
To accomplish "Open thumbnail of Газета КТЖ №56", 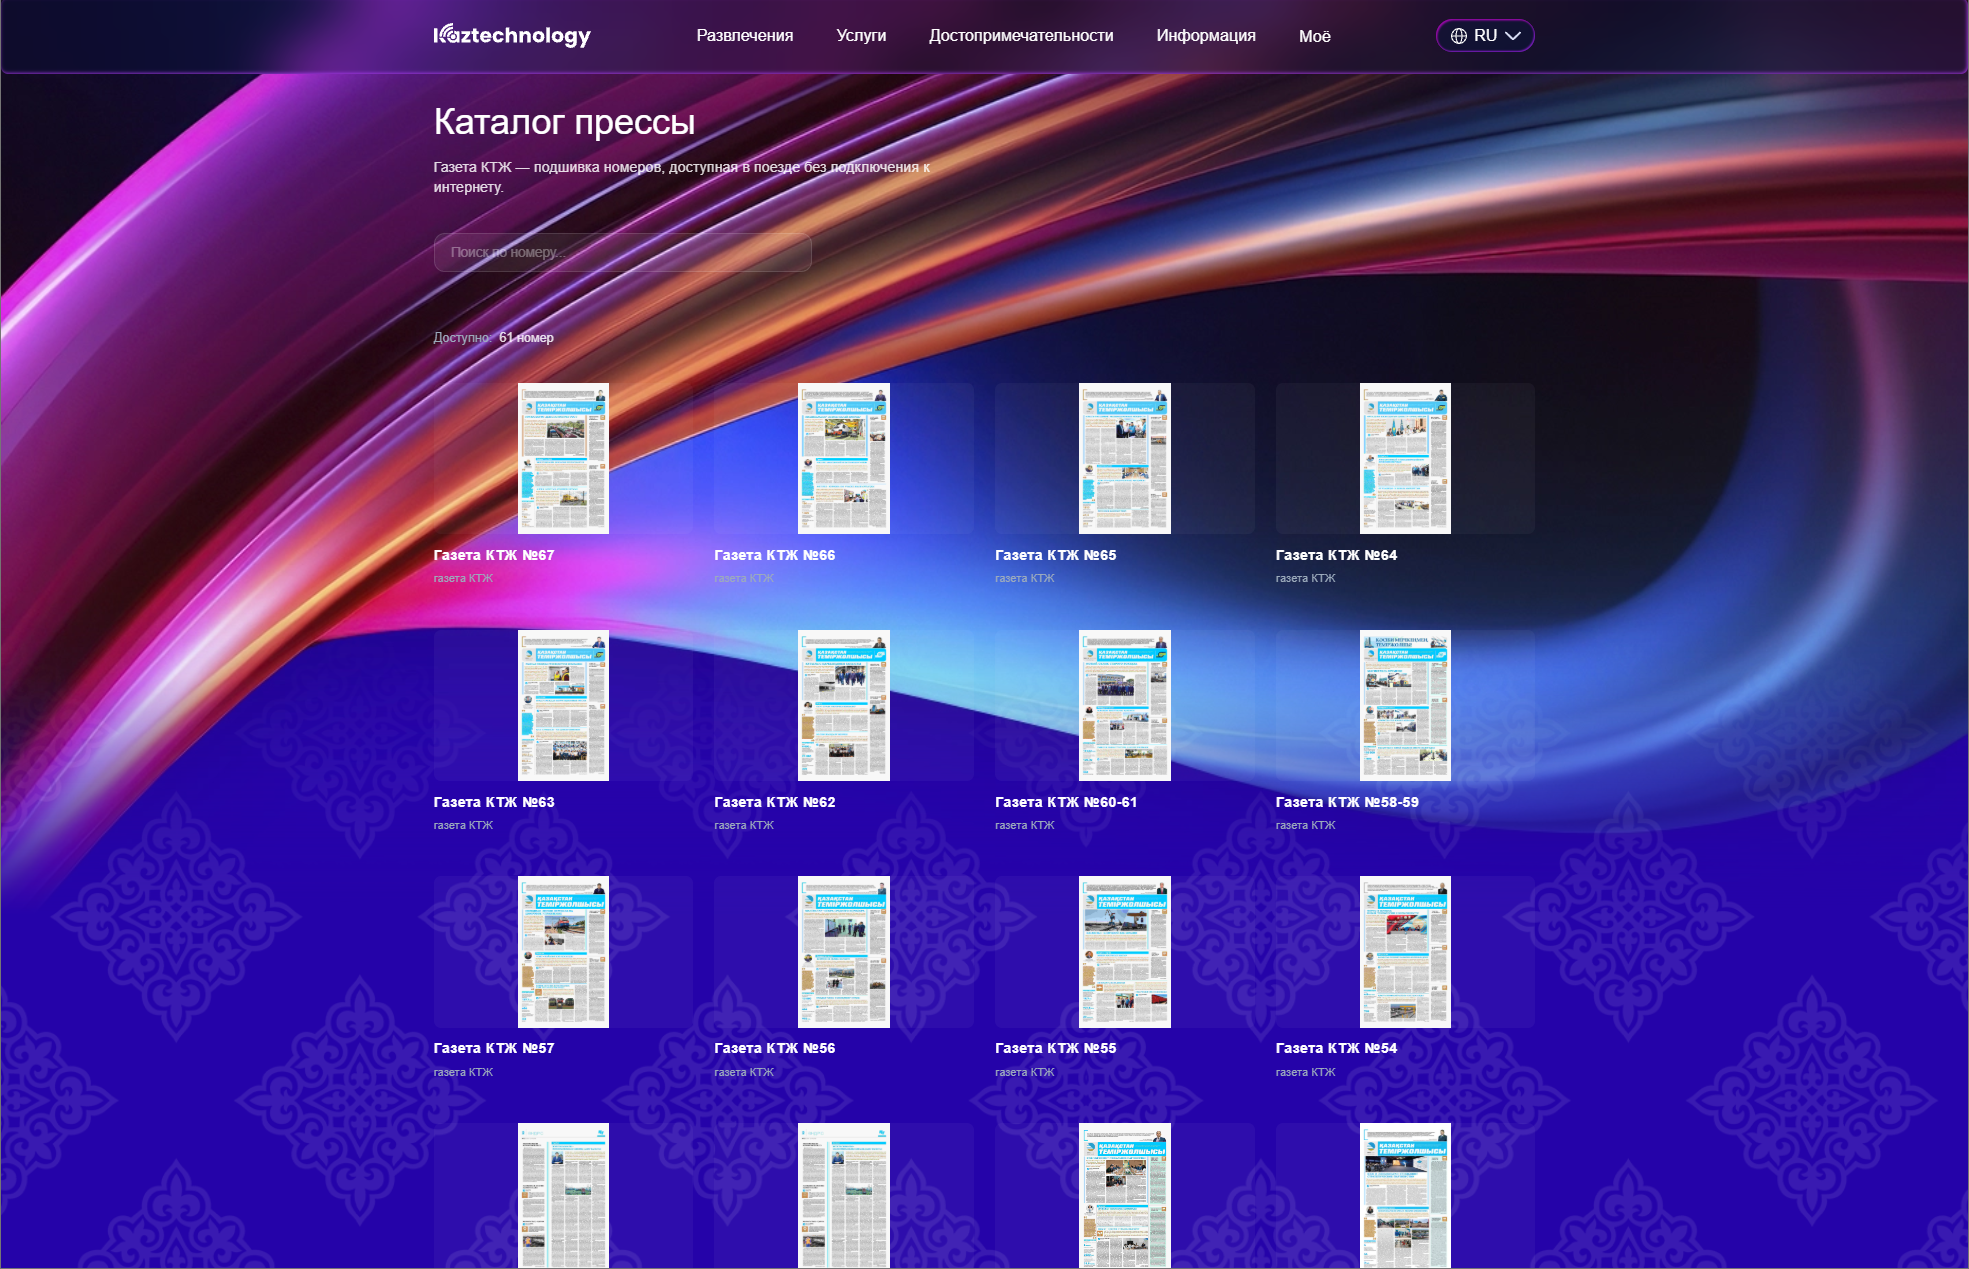I will tap(844, 952).
